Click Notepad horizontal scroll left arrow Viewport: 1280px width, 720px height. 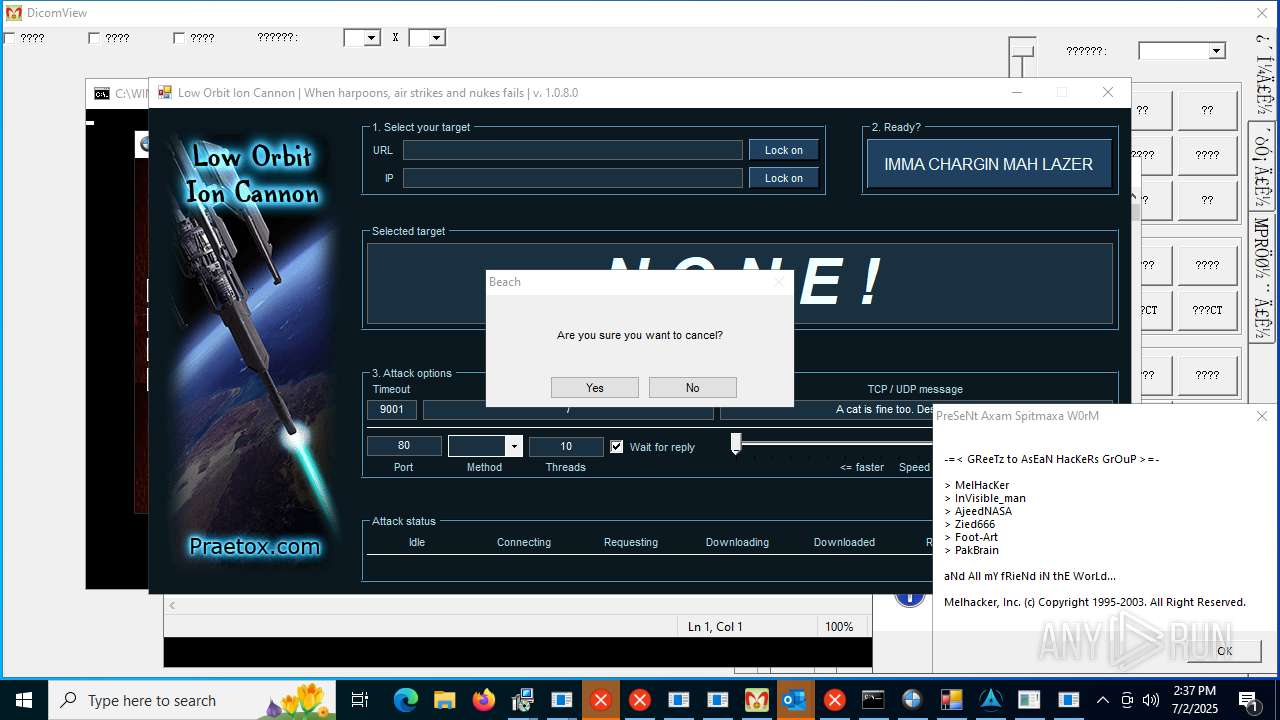click(x=172, y=605)
